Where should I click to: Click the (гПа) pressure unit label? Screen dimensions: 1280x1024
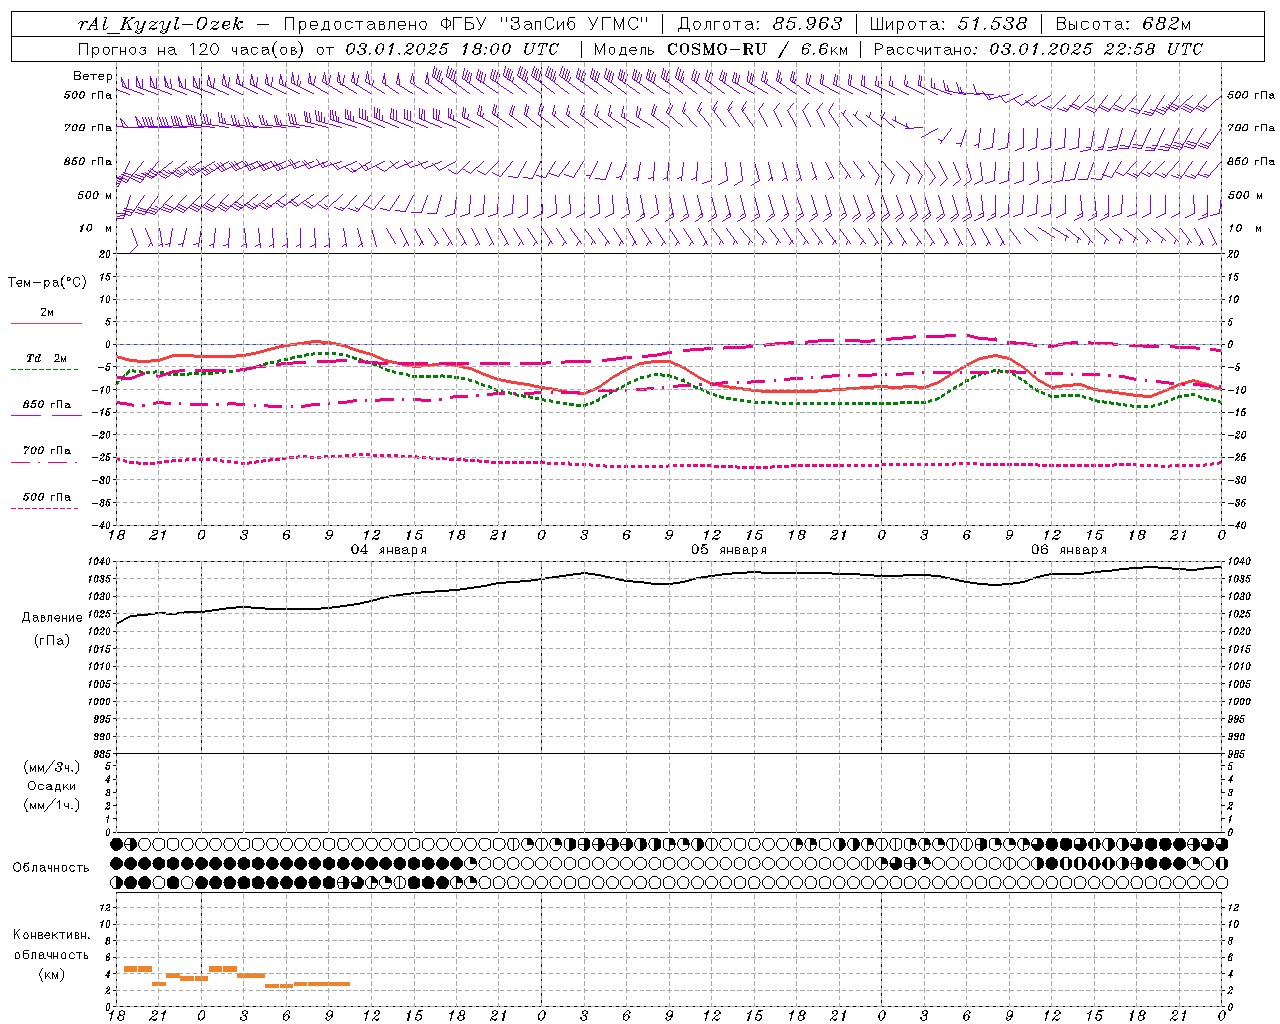[52, 640]
